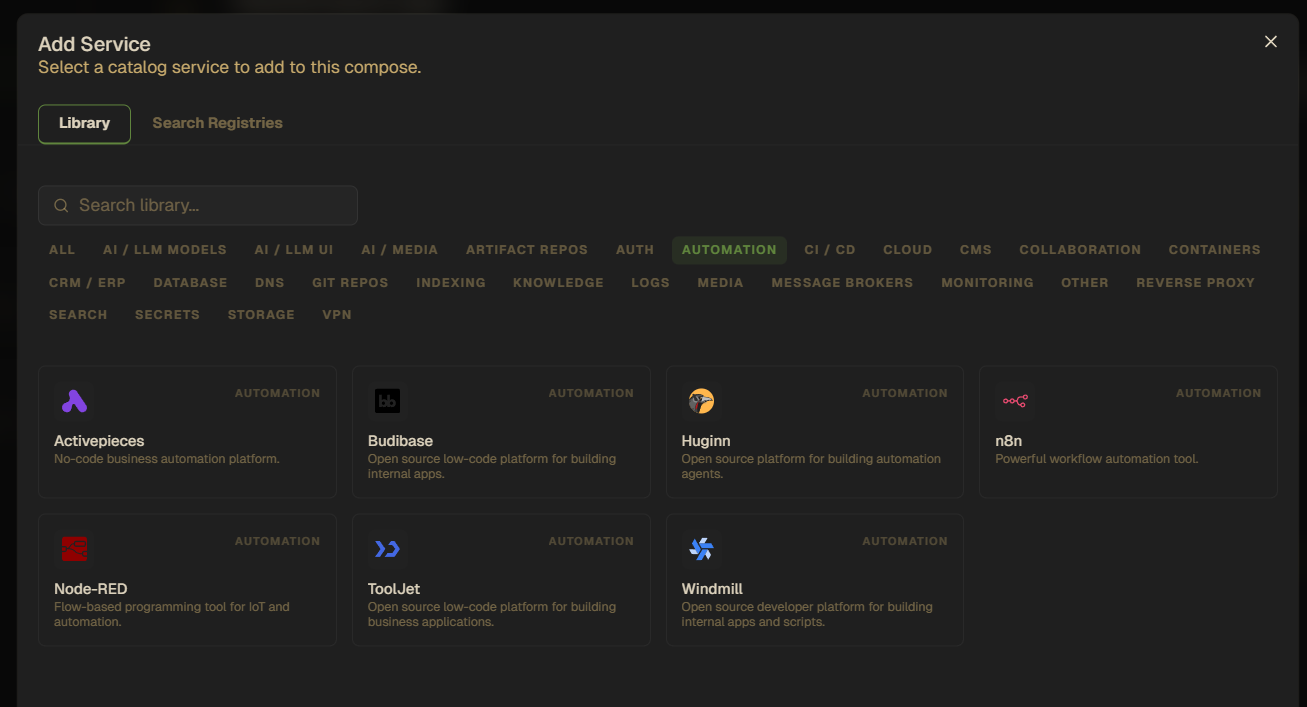1307x707 pixels.
Task: Filter by KNOWLEDGE category
Action: point(559,283)
